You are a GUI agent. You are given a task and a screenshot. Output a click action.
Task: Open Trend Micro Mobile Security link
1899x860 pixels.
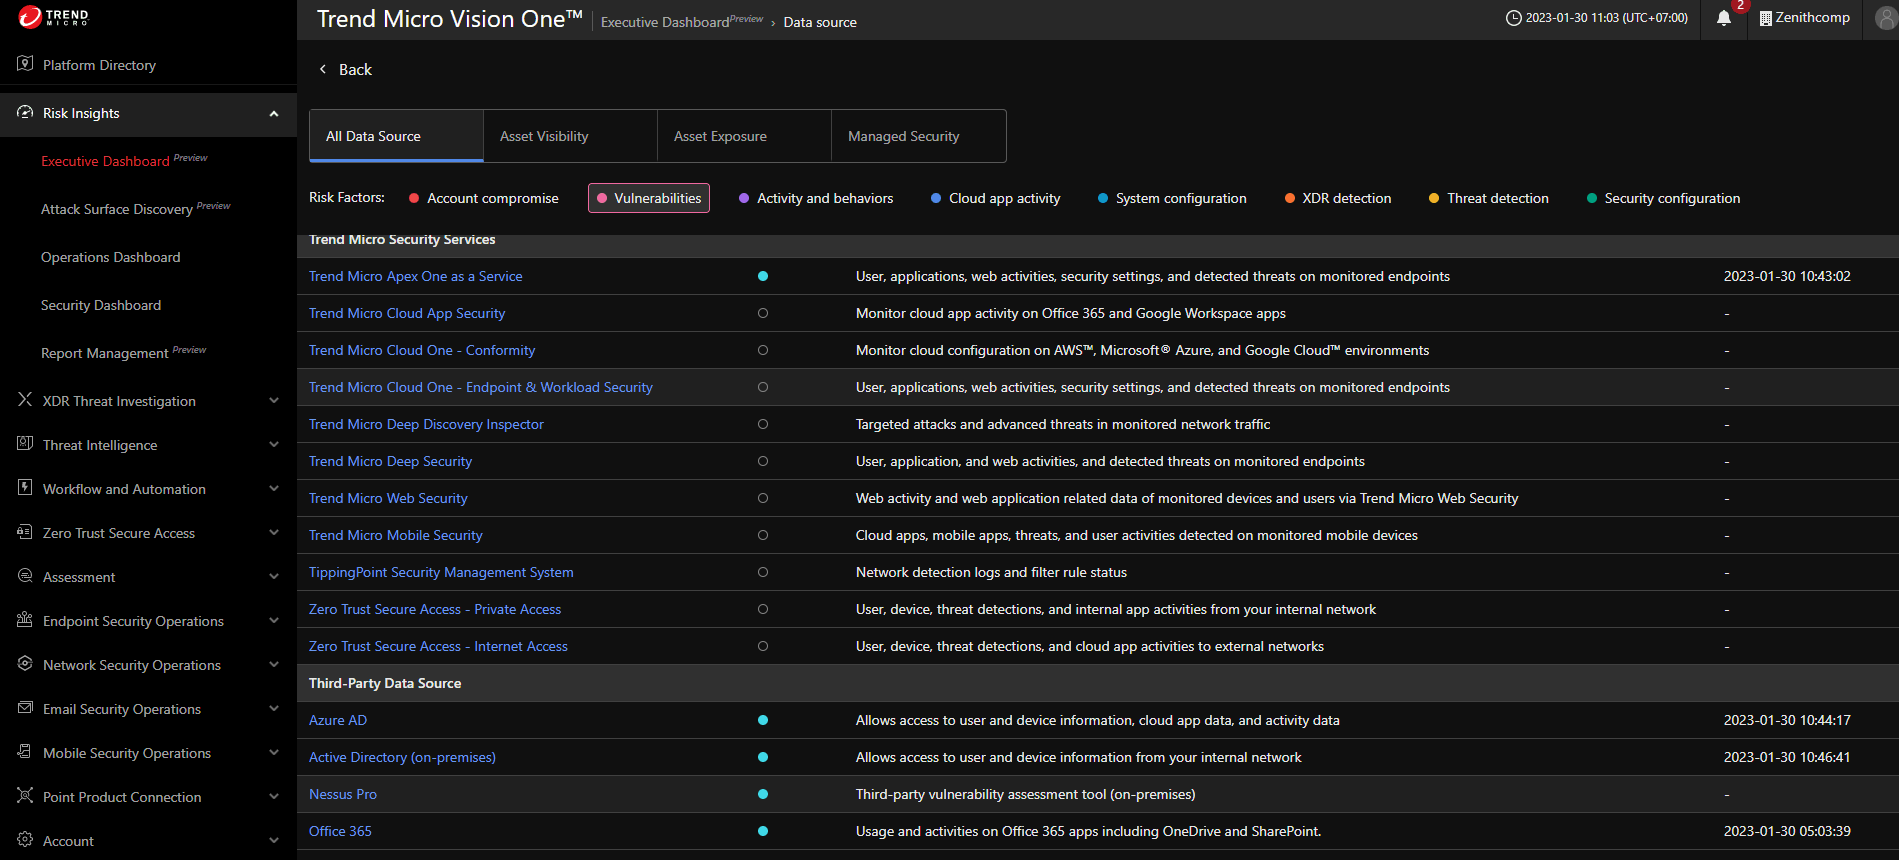click(395, 535)
